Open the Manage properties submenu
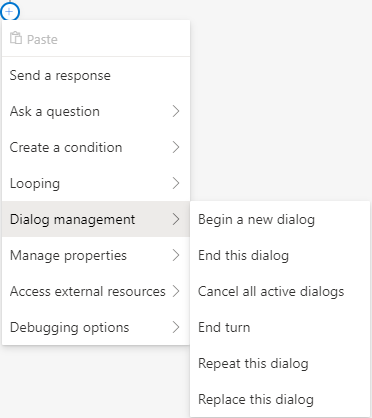The image size is (372, 418). pos(96,255)
